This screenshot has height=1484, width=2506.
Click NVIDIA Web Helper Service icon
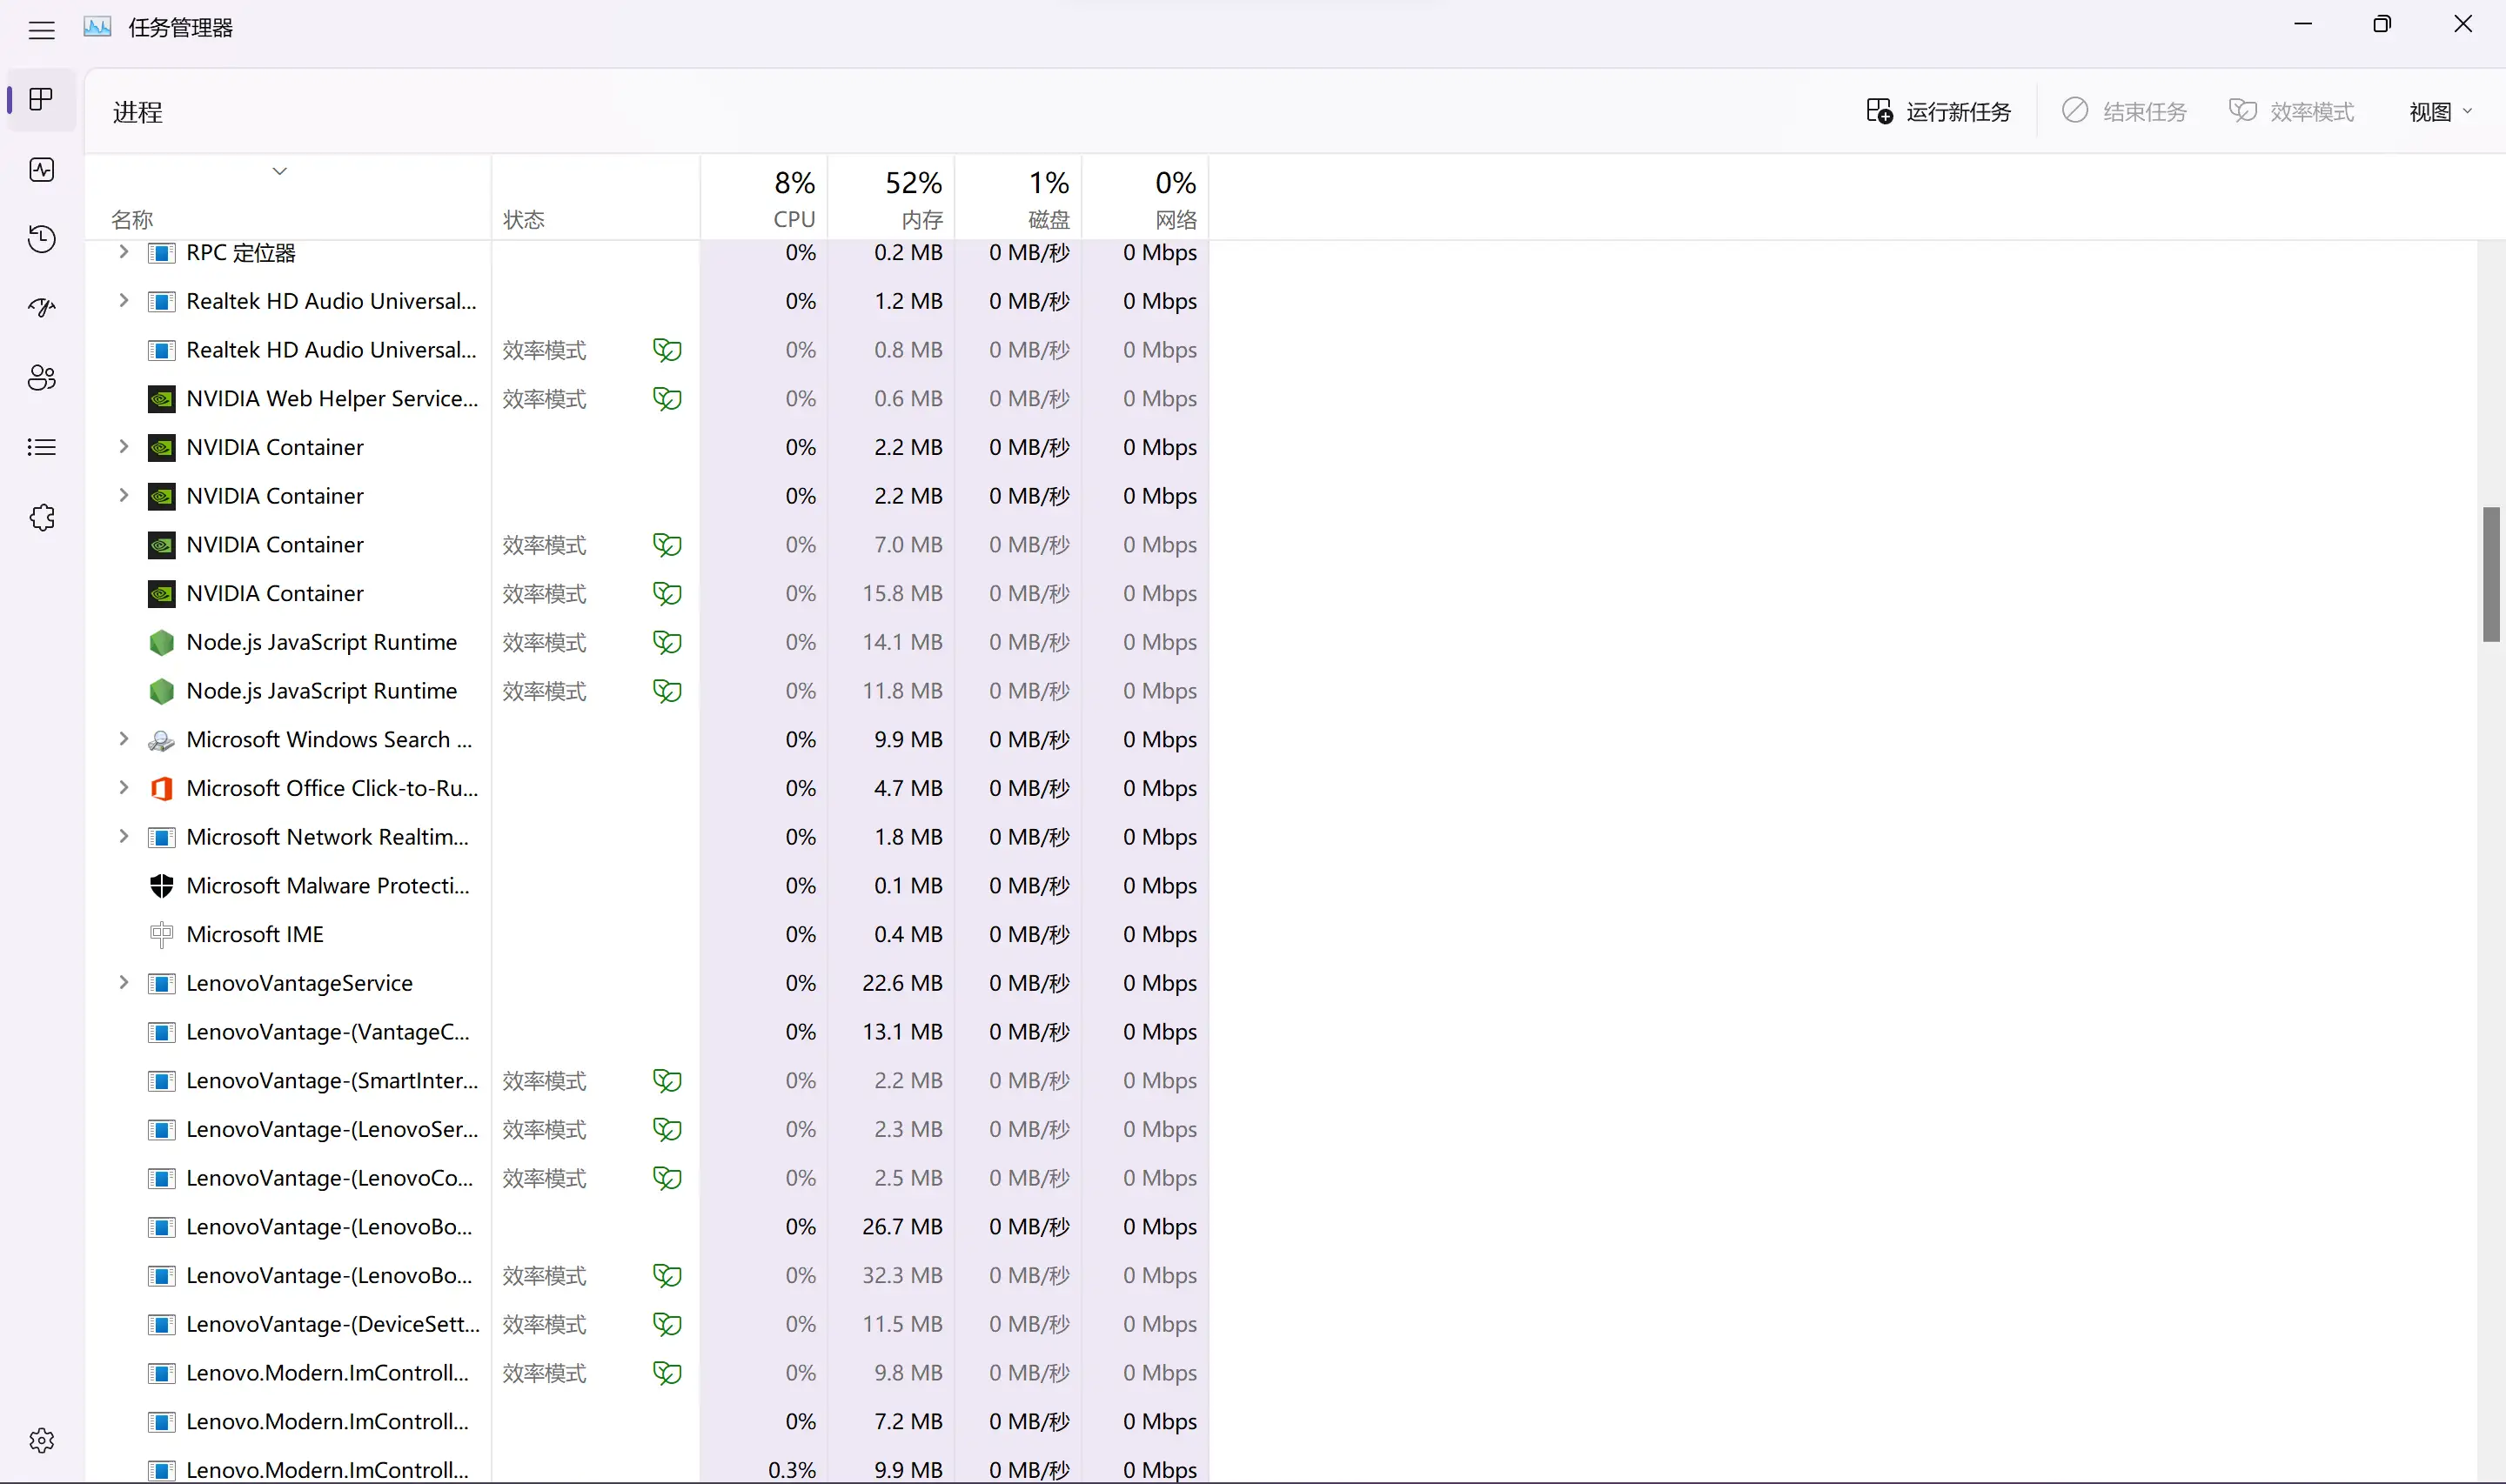point(161,399)
